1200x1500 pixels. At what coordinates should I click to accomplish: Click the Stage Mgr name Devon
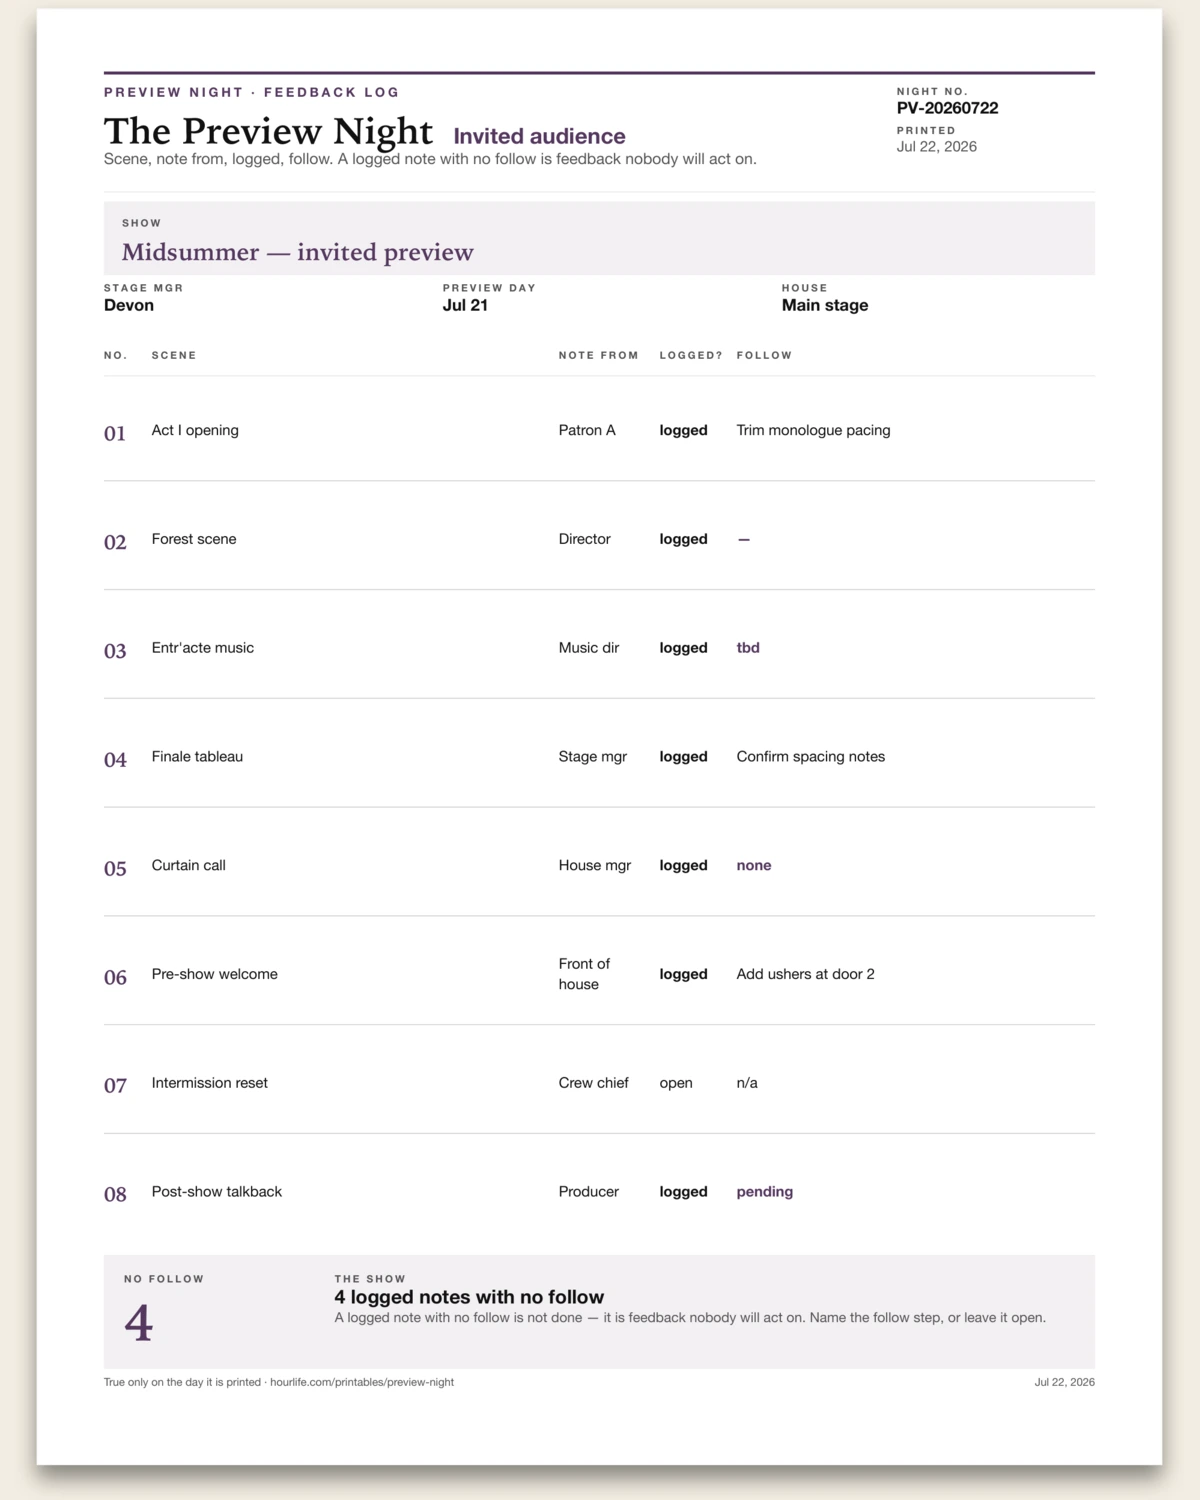tap(129, 305)
